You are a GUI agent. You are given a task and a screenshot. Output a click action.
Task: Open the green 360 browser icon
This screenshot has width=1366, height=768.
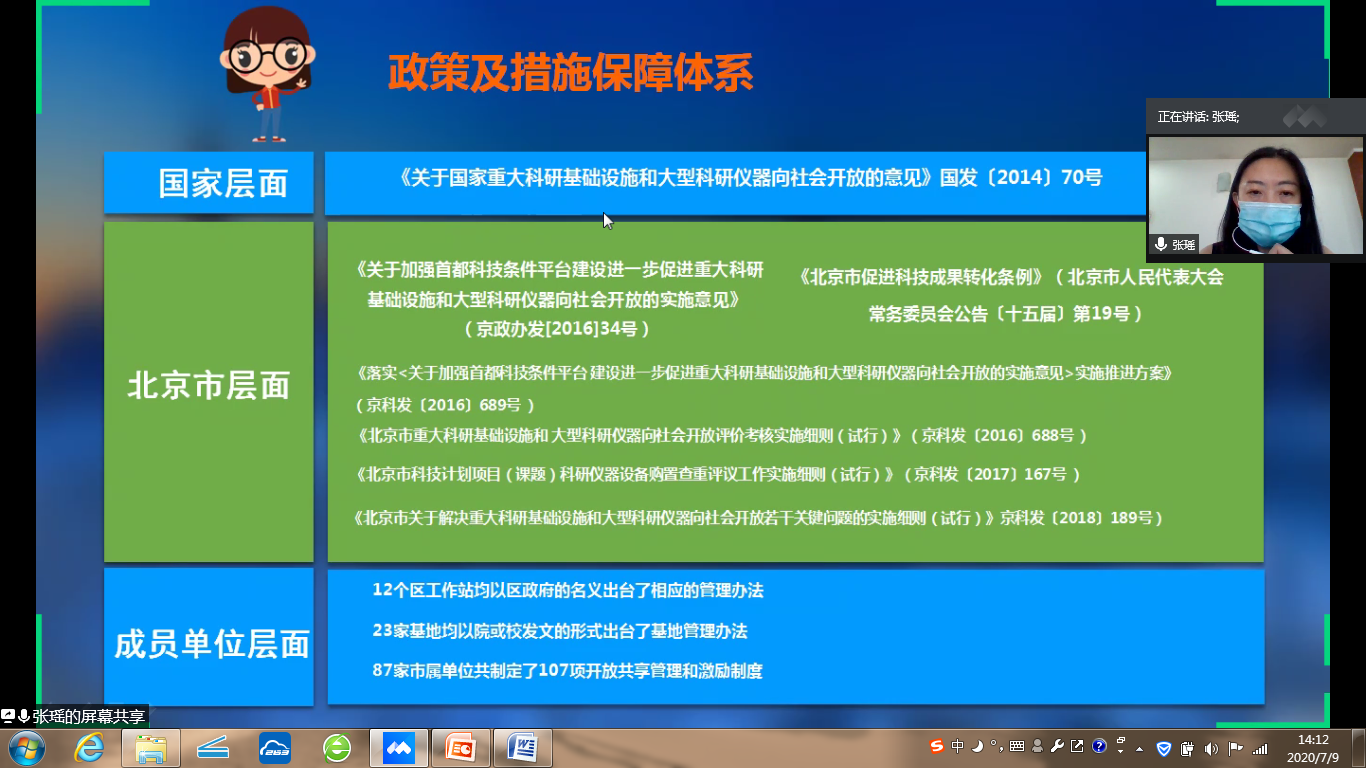pos(337,748)
